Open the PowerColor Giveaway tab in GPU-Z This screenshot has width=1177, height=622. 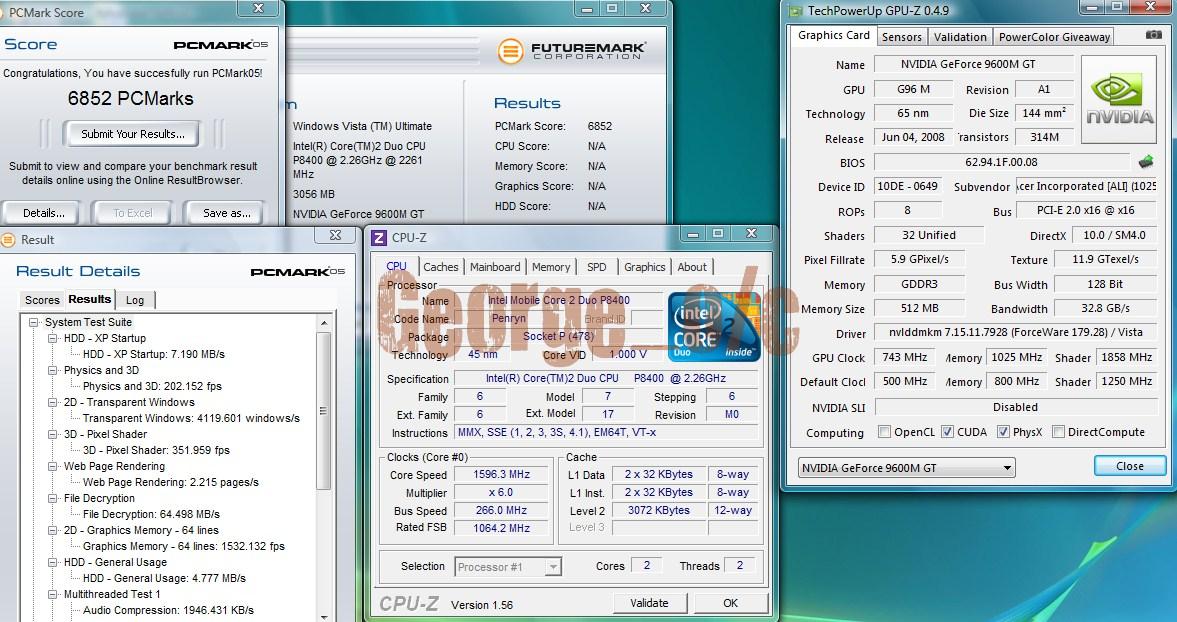click(1054, 37)
